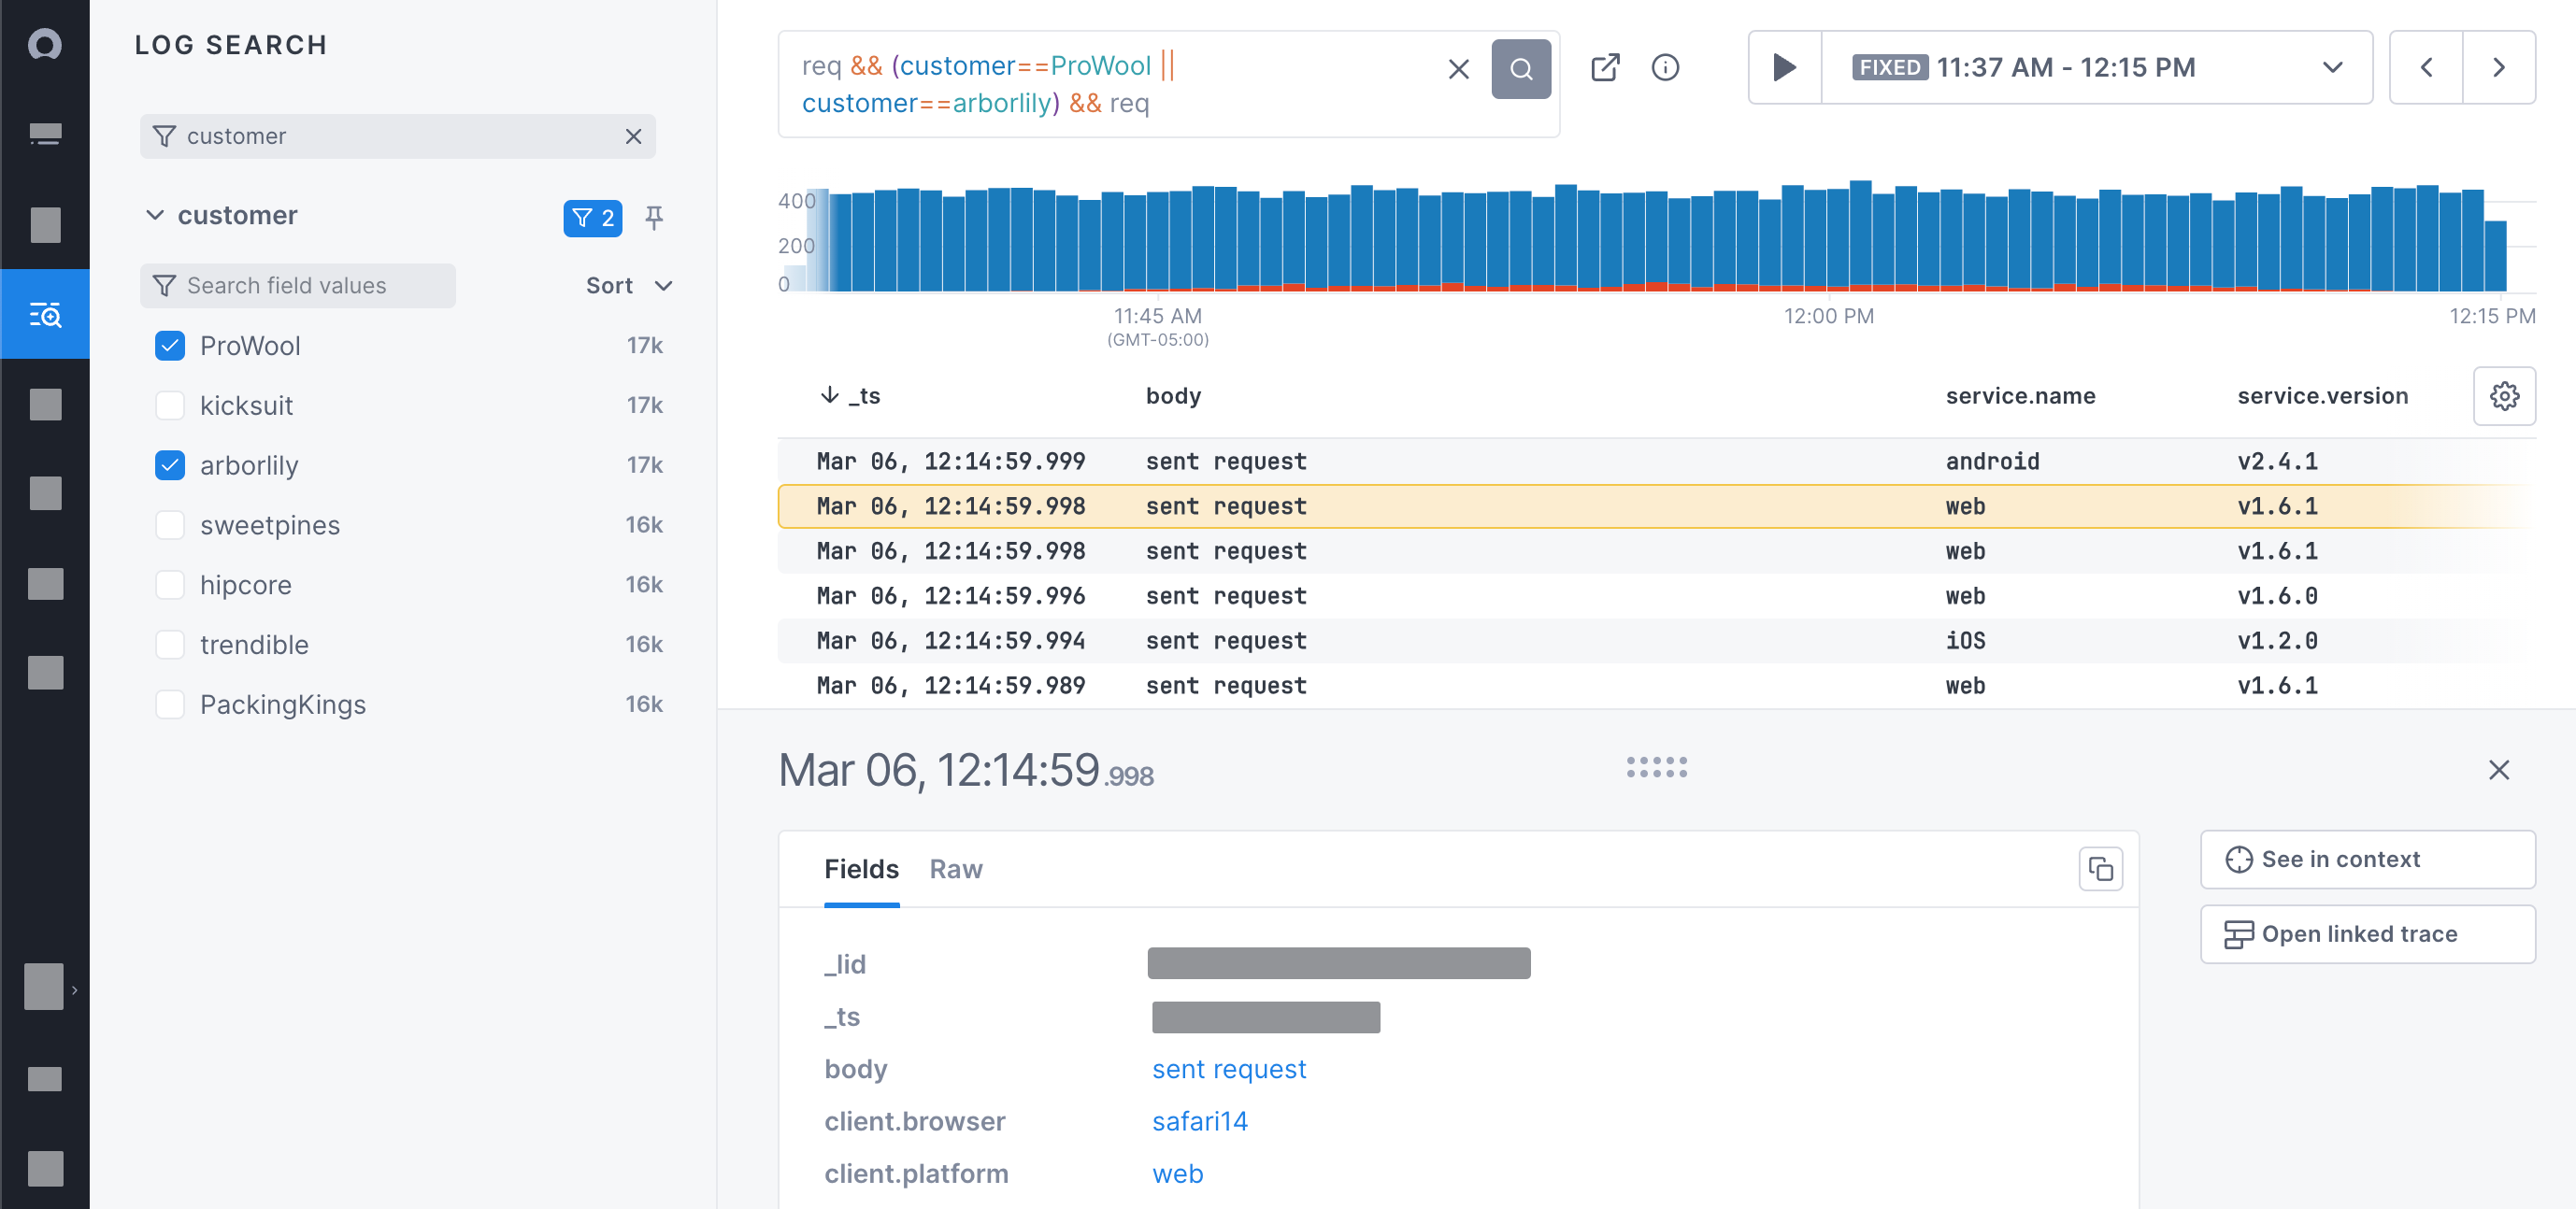
Task: Click the query info icon
Action: click(x=1666, y=67)
